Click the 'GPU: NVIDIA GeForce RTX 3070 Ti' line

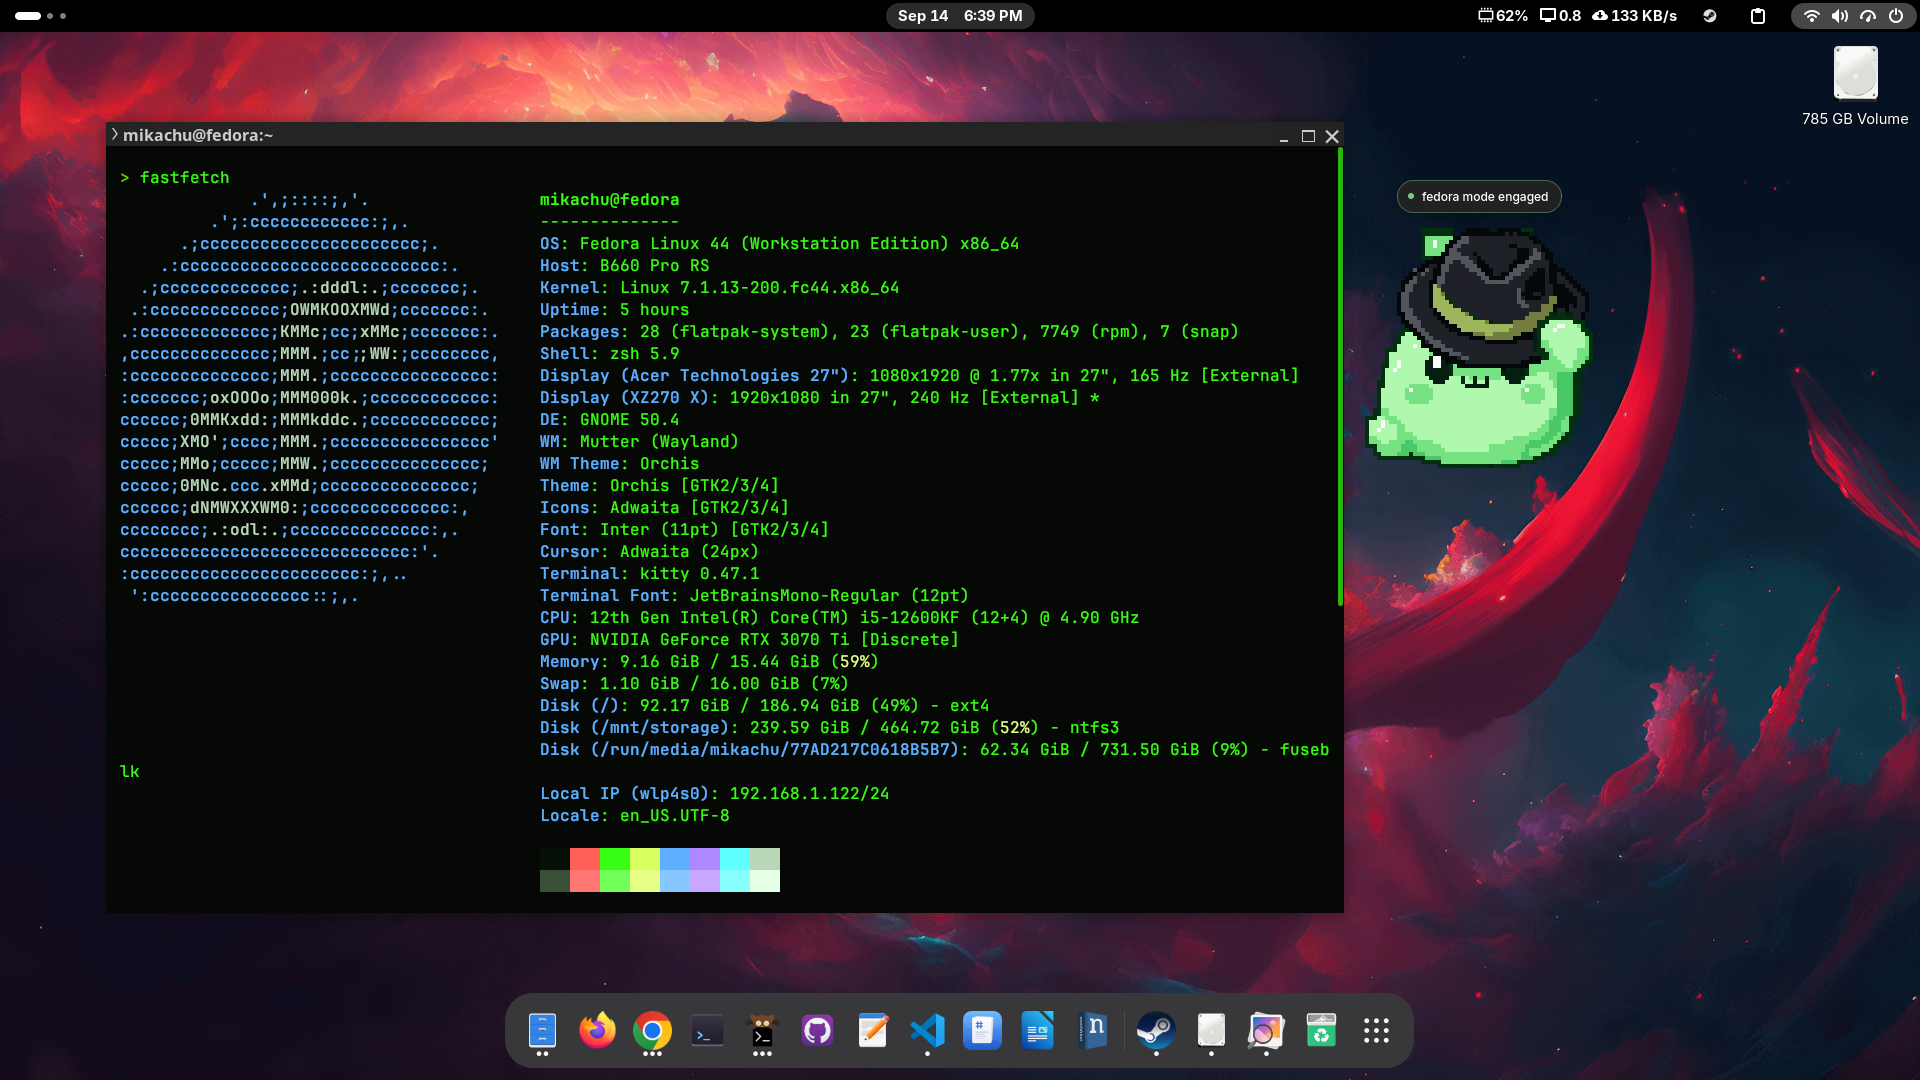point(750,640)
